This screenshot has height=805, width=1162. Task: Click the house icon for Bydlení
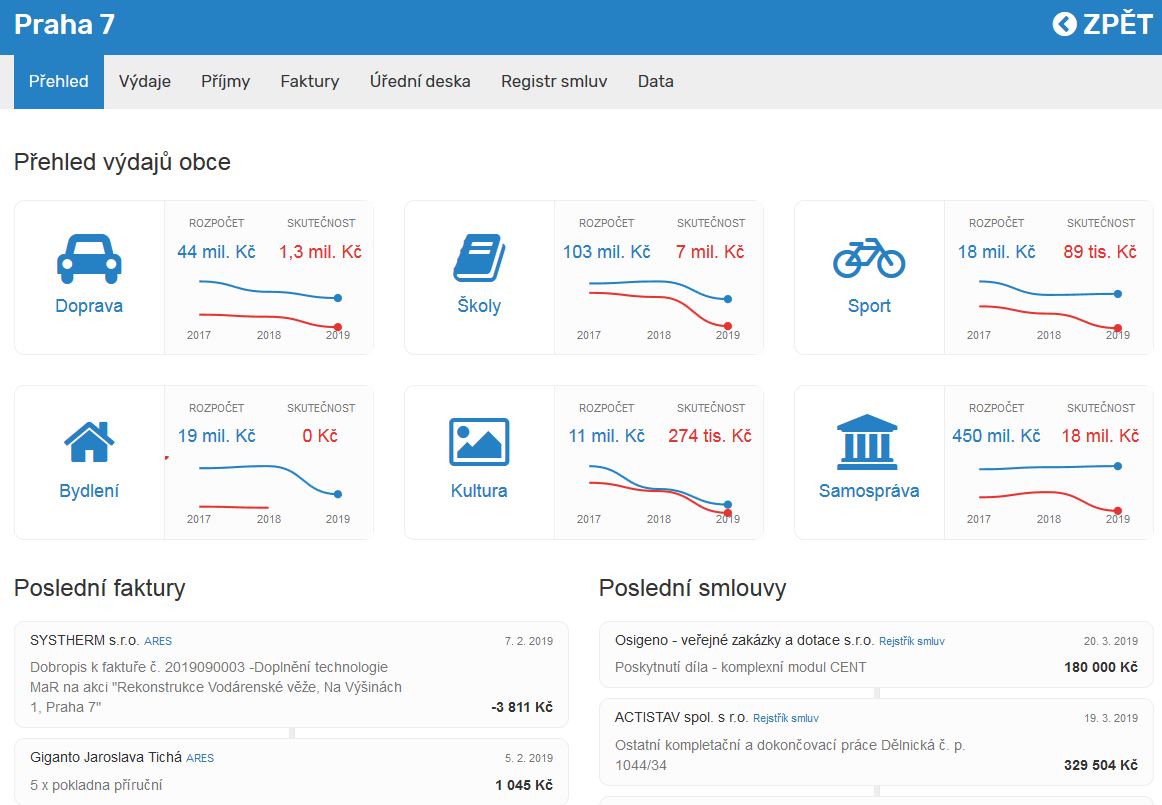(x=89, y=441)
